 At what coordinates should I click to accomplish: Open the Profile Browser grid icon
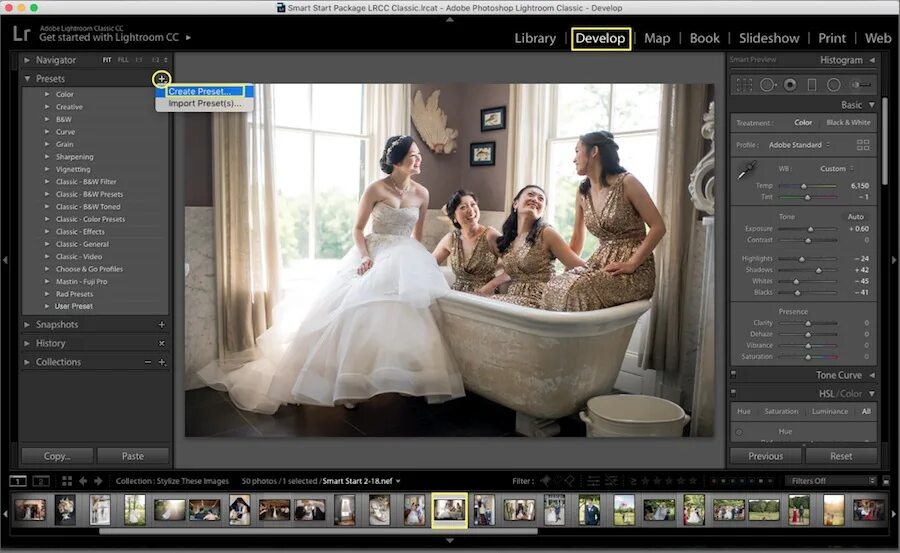863,145
